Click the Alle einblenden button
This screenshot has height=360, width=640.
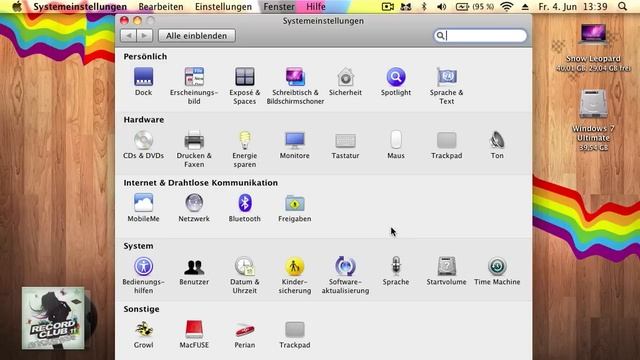(197, 36)
